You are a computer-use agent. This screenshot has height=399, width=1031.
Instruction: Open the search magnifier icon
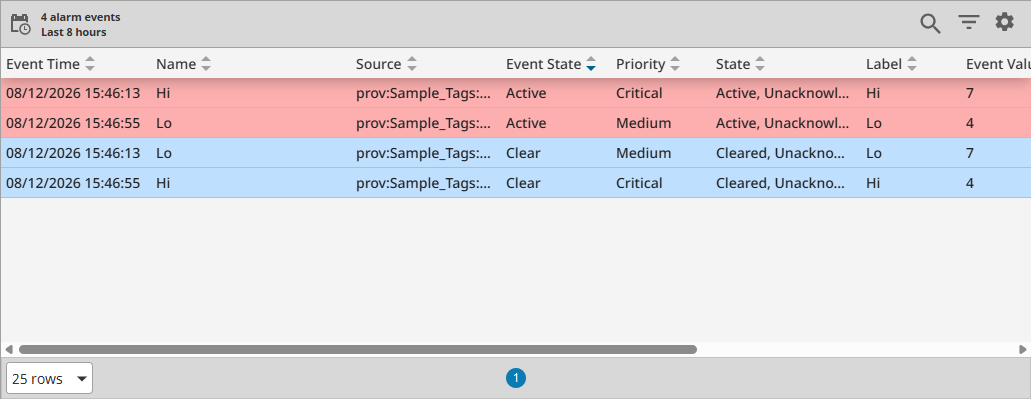(x=930, y=24)
